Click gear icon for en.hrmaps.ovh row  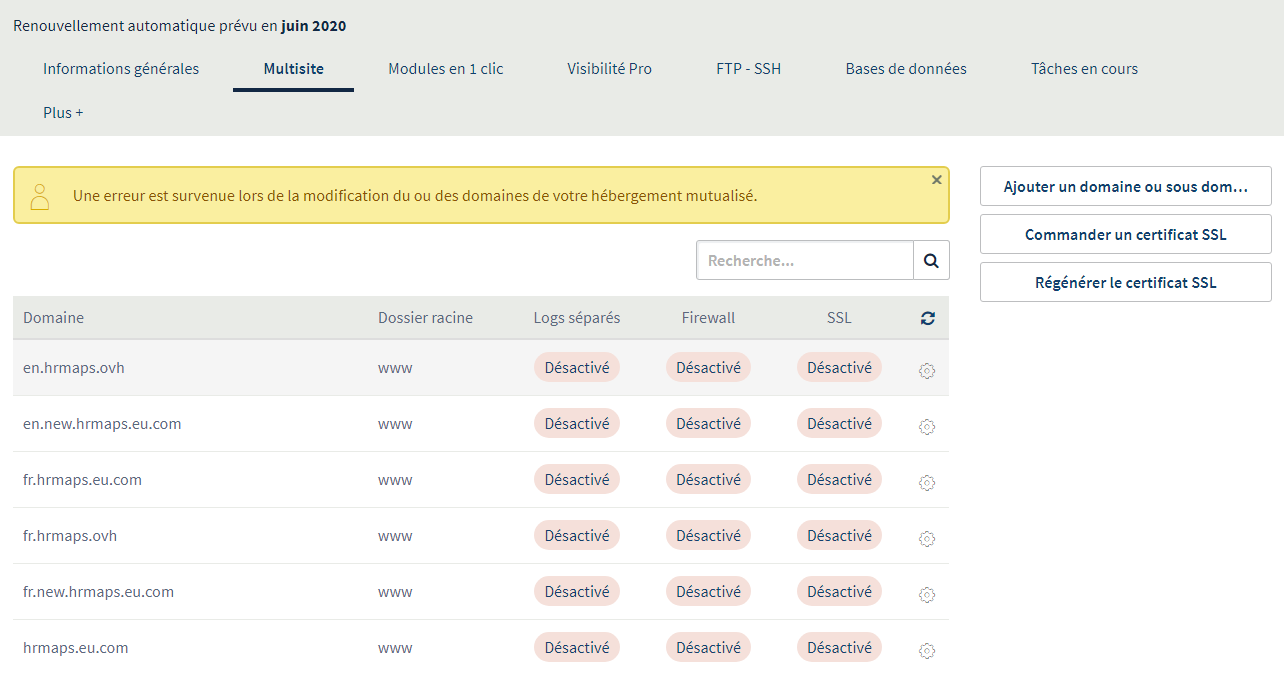(x=926, y=370)
